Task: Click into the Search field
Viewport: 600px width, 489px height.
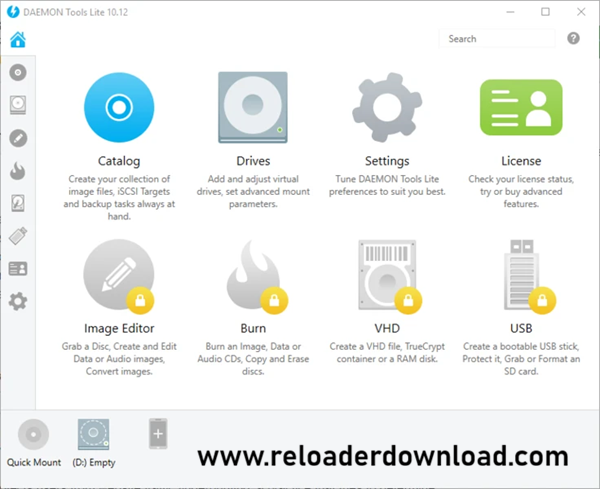Action: point(497,39)
